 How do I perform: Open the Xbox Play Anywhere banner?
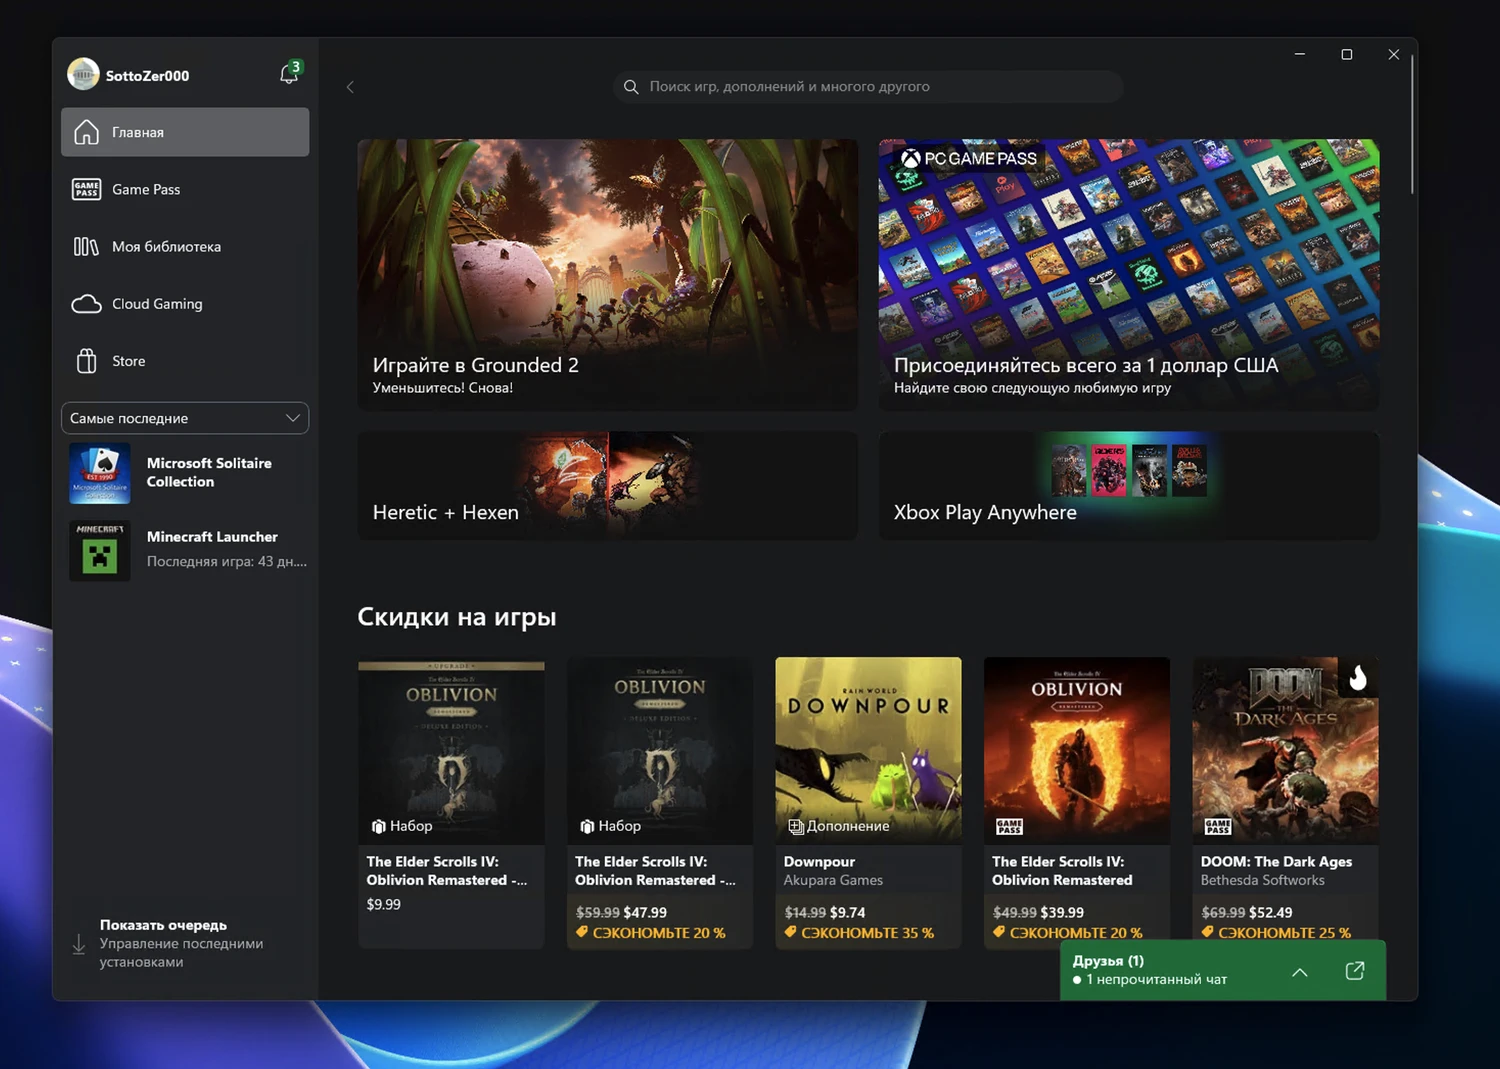tap(1128, 486)
